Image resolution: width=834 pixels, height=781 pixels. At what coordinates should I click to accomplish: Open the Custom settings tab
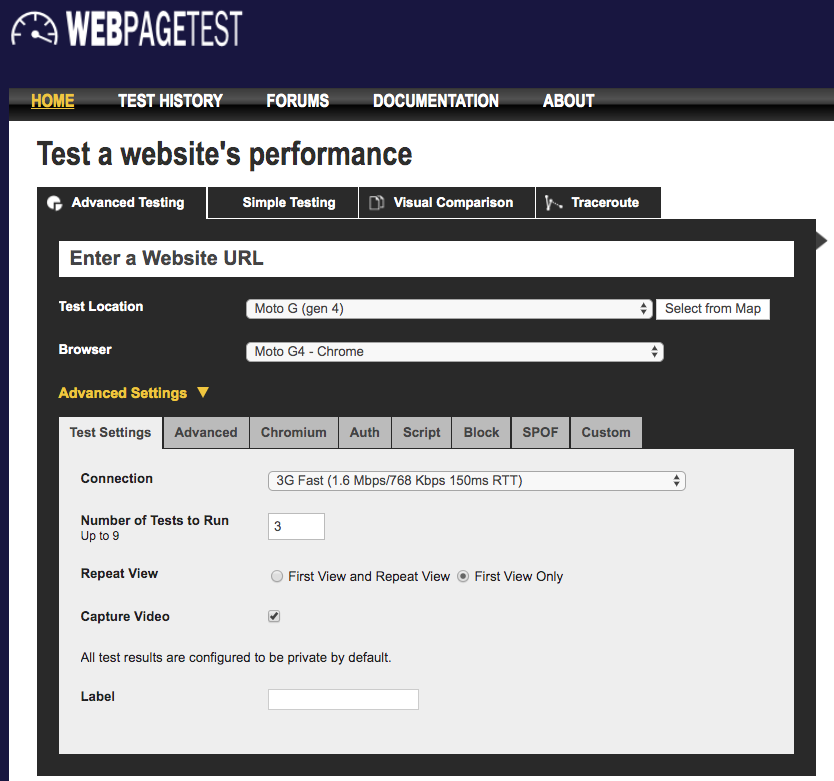click(606, 433)
